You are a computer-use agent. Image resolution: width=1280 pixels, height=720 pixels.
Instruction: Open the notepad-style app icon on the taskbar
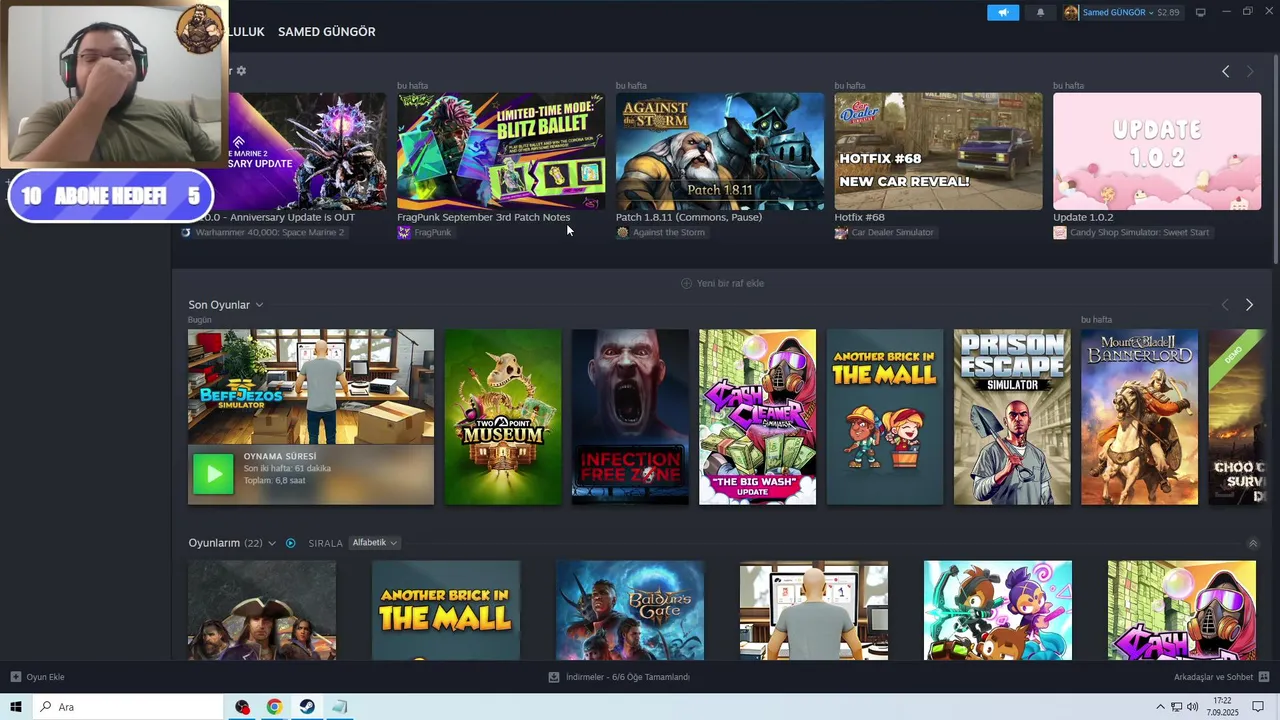click(x=340, y=707)
